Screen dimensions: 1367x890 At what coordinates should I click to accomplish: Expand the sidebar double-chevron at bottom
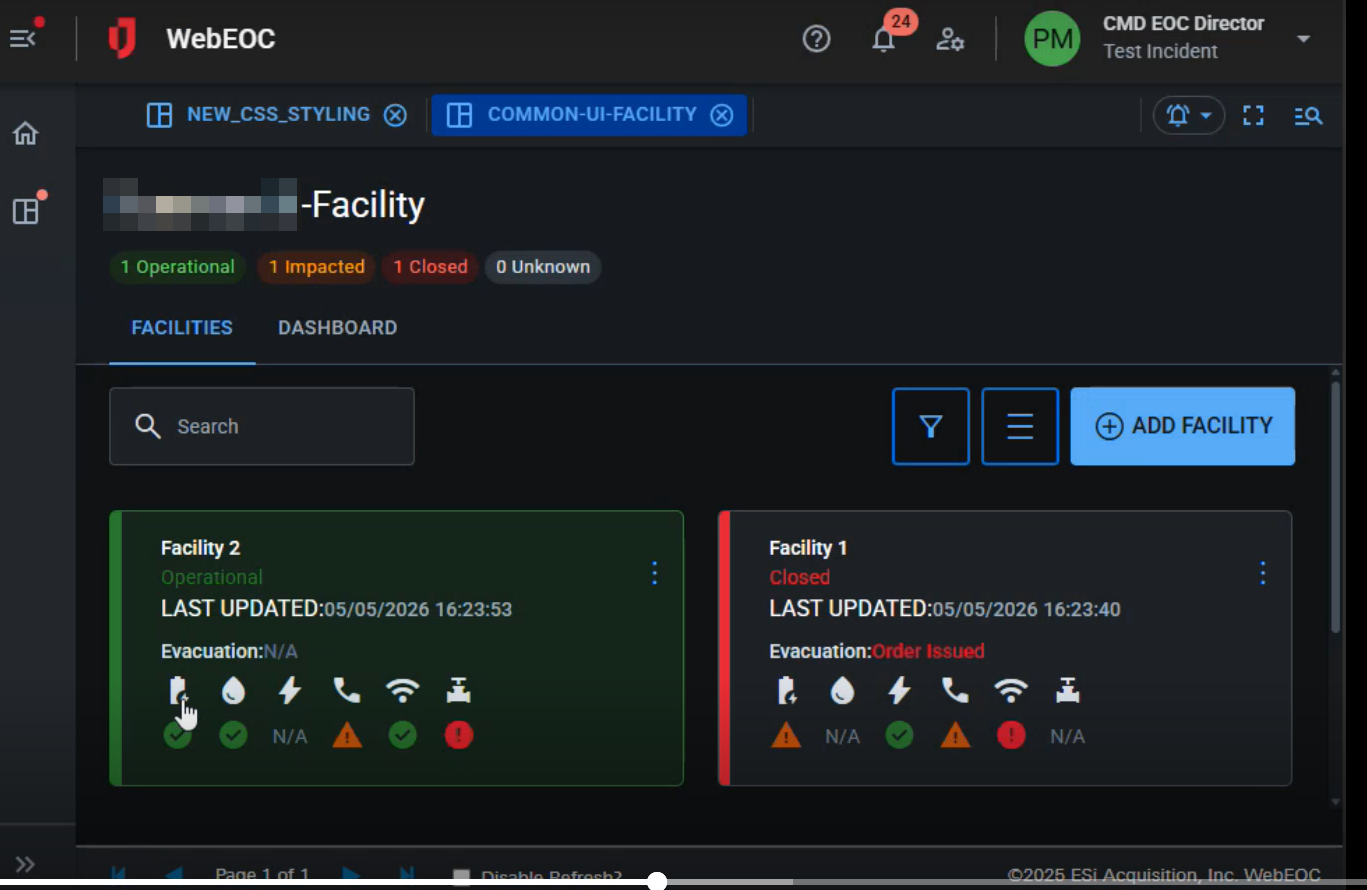(x=25, y=864)
